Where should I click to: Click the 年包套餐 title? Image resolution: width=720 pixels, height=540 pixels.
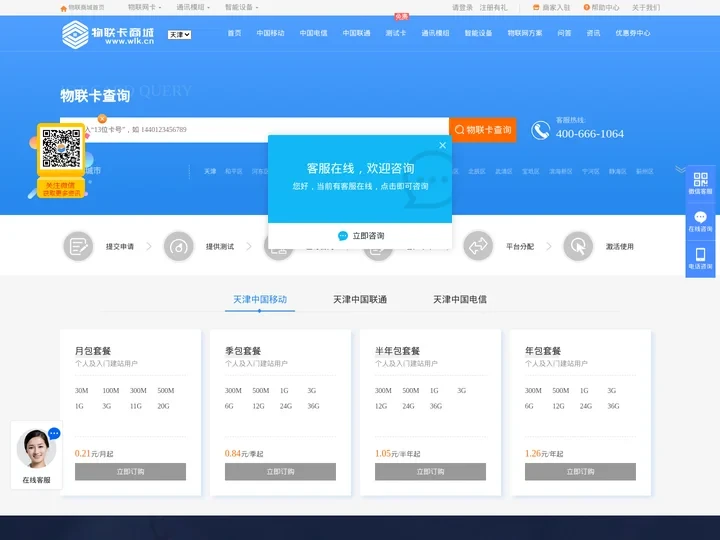543,351
